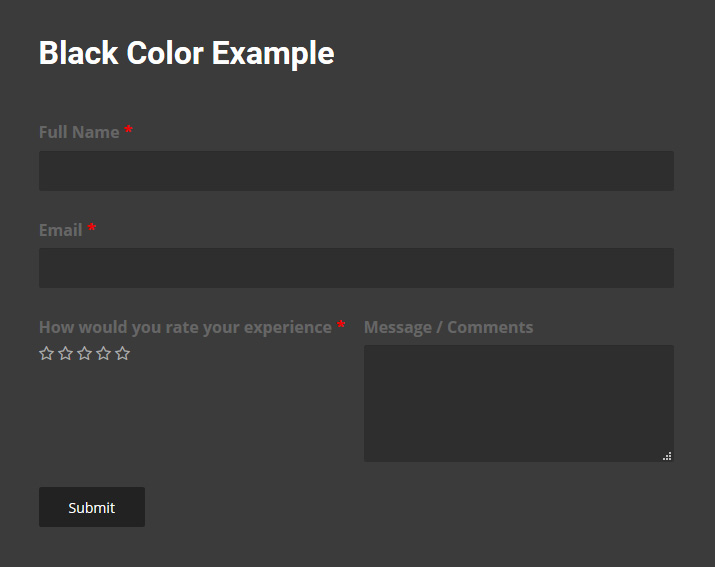Choose the third star rating
Viewport: 715px width, 567px height.
tap(84, 353)
